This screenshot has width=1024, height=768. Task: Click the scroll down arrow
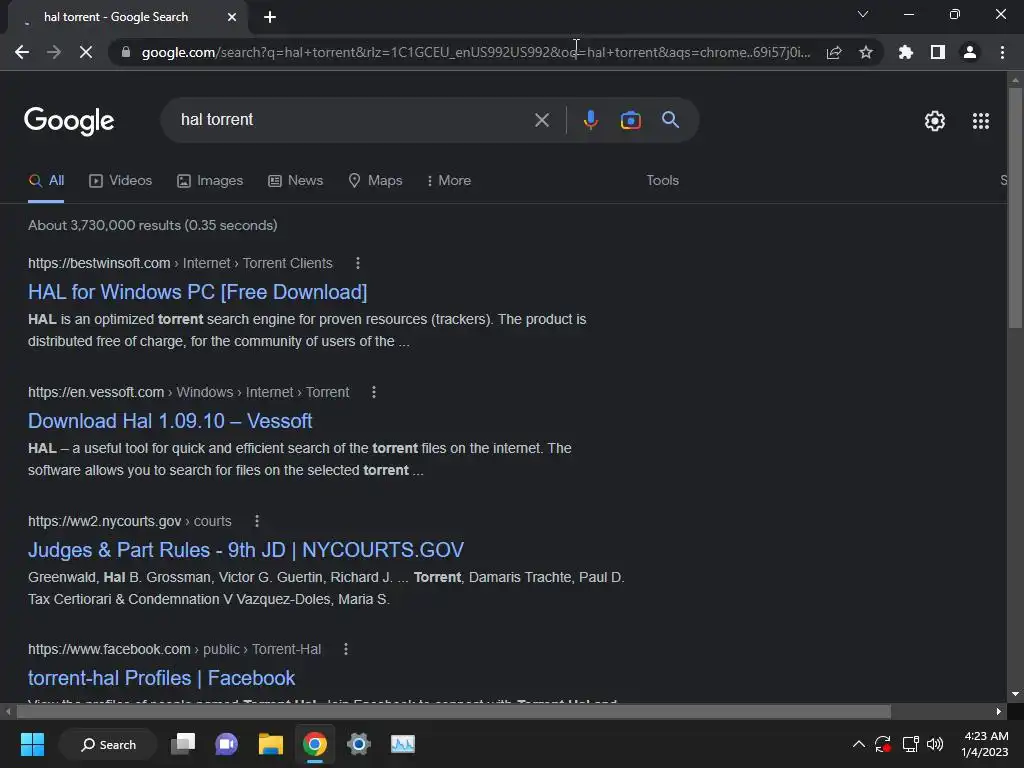(x=1015, y=694)
